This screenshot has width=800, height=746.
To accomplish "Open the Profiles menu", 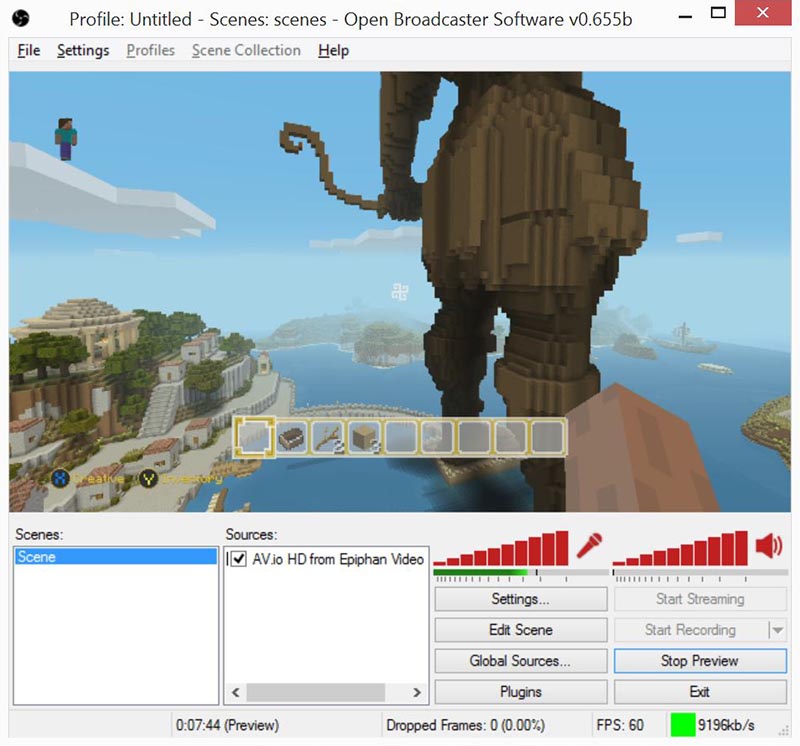I will point(151,51).
